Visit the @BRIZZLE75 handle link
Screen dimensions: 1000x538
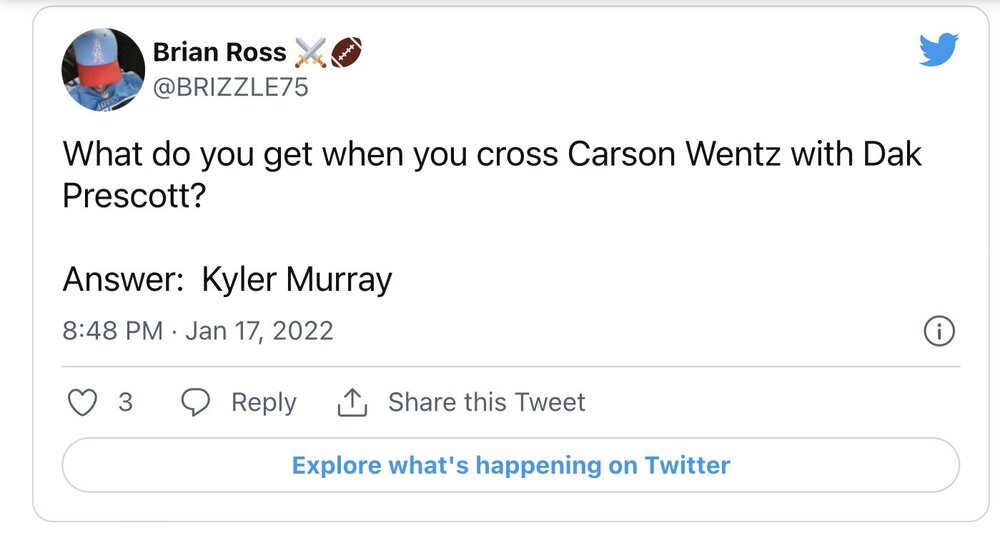pos(230,88)
